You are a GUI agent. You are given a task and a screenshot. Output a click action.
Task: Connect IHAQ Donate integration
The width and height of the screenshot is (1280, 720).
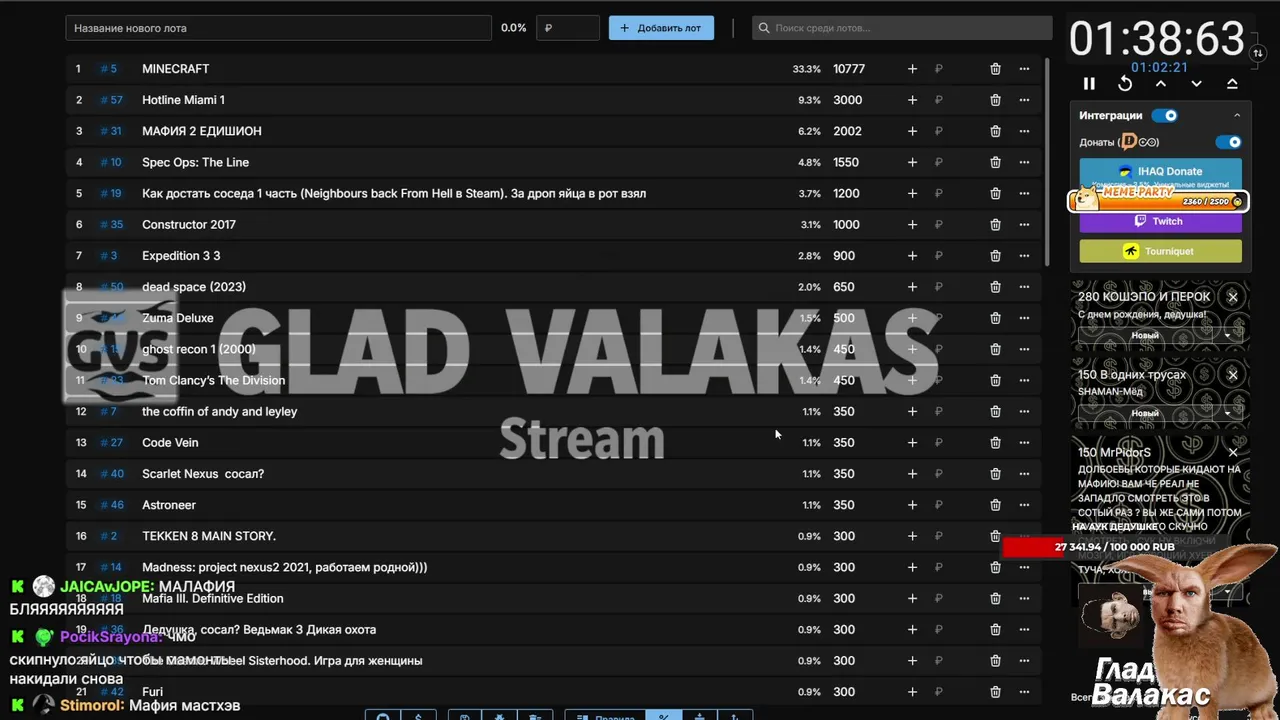click(1160, 171)
